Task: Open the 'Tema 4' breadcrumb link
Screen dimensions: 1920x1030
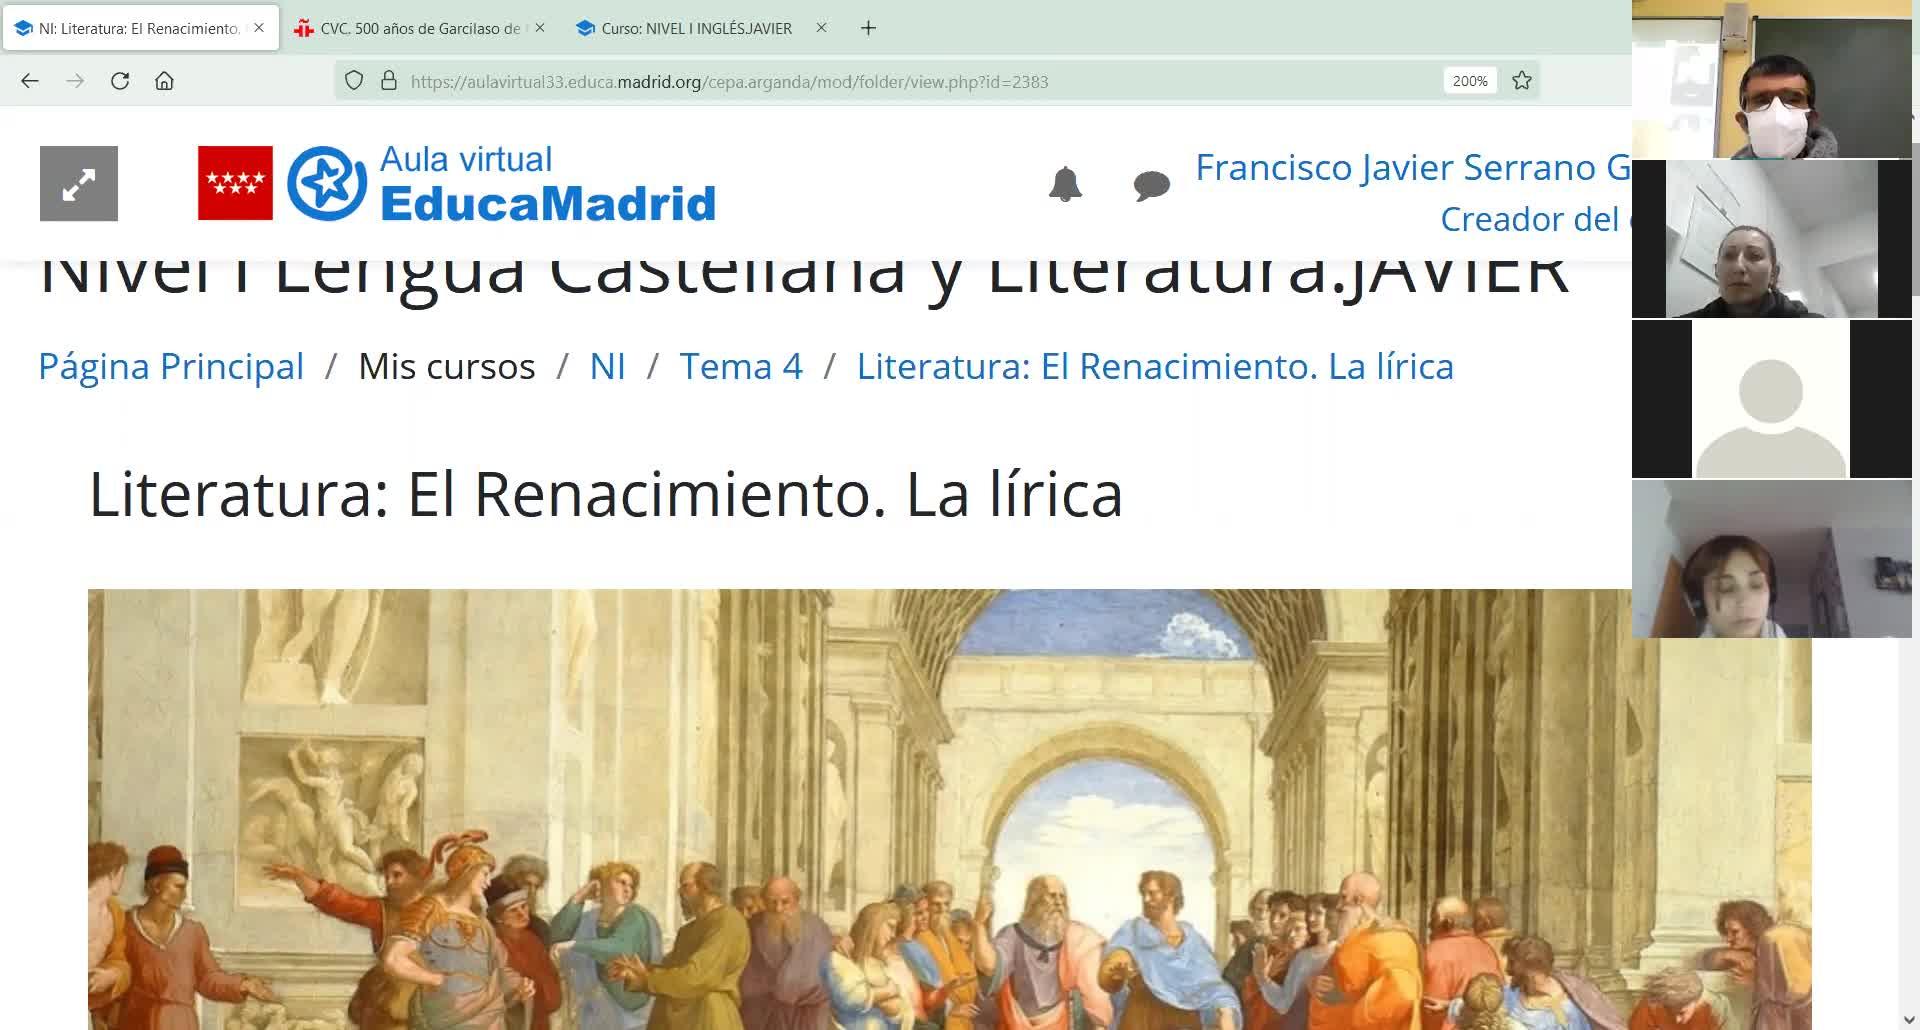Action: [741, 366]
